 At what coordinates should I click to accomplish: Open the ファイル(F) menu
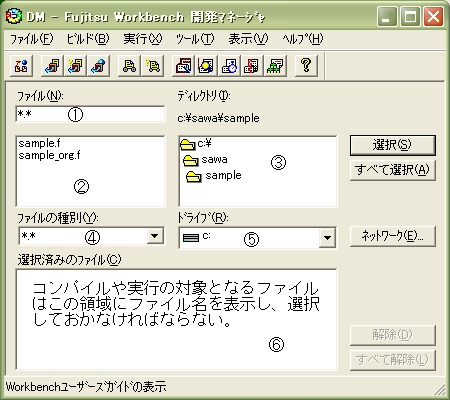click(x=32, y=39)
